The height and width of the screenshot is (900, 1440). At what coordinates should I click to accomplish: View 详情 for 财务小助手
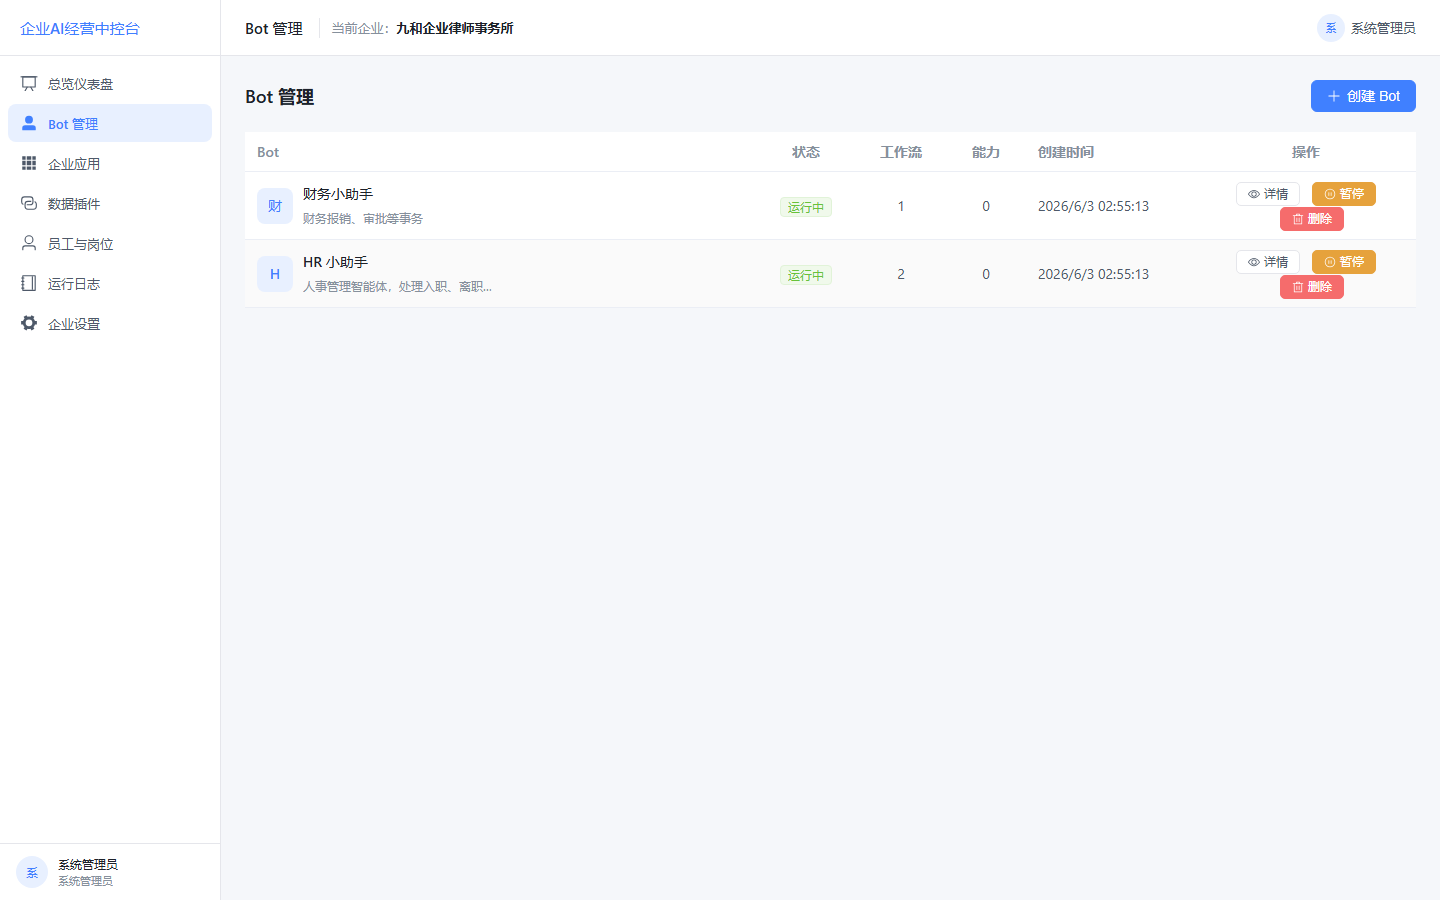pyautogui.click(x=1268, y=194)
